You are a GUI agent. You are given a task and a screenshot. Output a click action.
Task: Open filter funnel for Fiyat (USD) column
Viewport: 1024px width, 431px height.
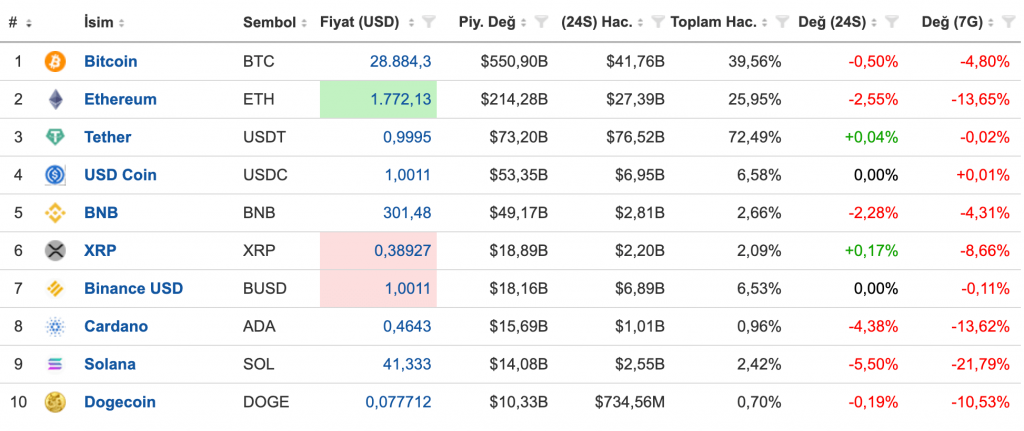tap(428, 22)
